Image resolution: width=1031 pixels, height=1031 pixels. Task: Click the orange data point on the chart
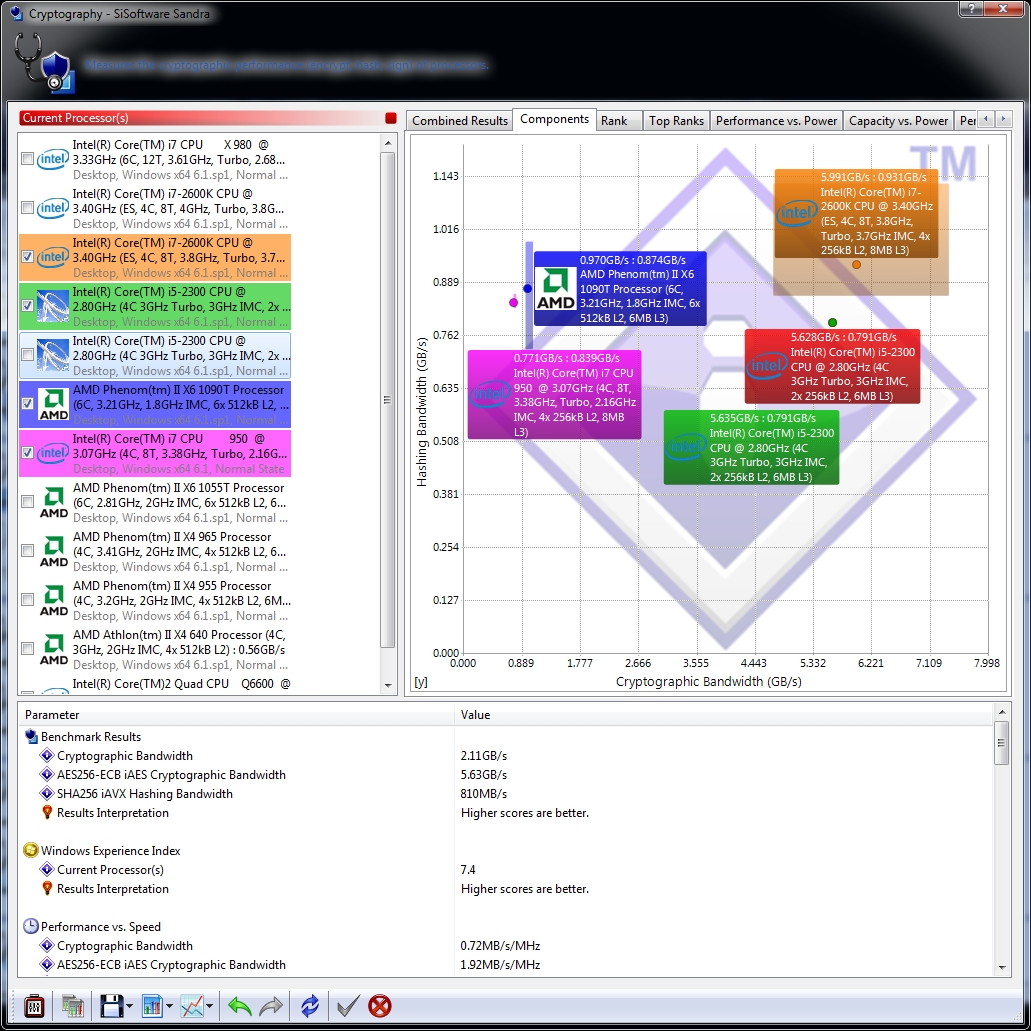856,264
